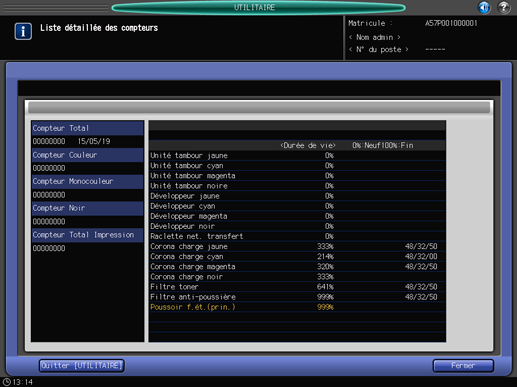Click Quitter [UTILITAIRE] button
Screen dimensions: 517x387
tap(82, 366)
